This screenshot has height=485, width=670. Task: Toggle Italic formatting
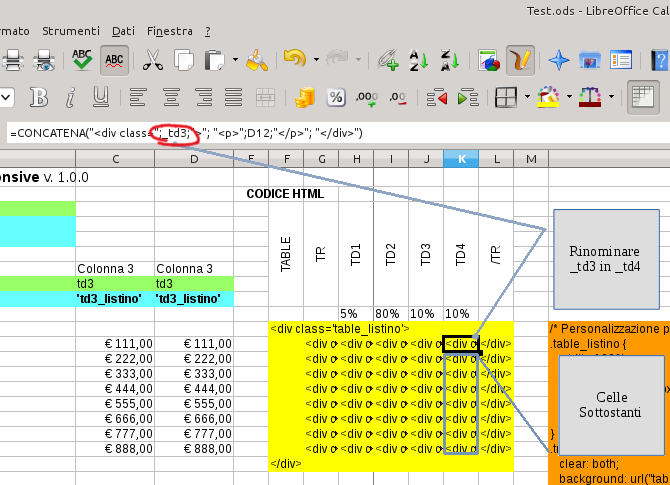coord(71,97)
